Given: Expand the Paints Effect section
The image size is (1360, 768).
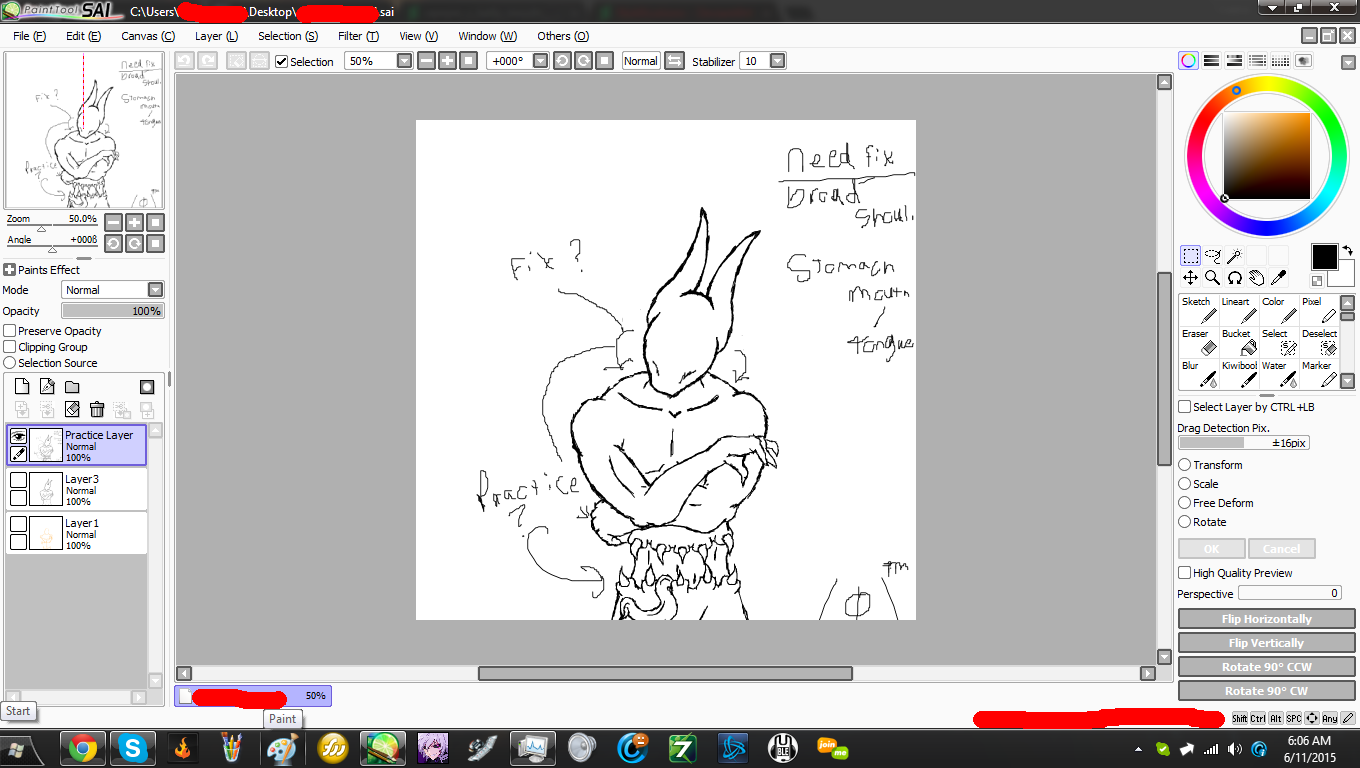Looking at the screenshot, I should click(x=10, y=270).
